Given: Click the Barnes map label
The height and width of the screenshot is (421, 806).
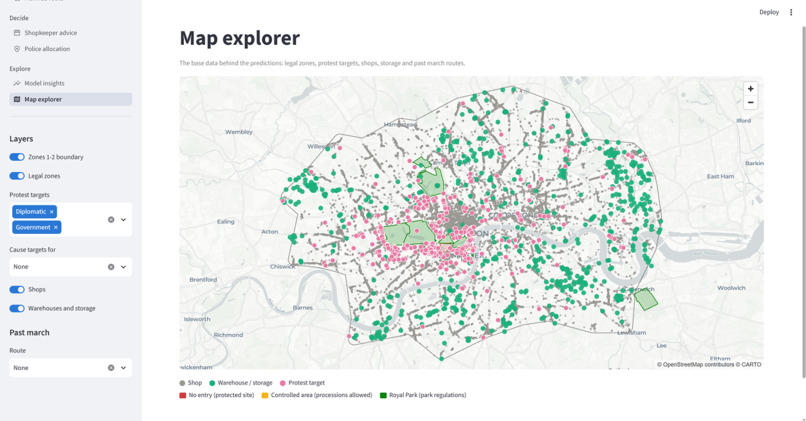Looking at the screenshot, I should [x=303, y=307].
